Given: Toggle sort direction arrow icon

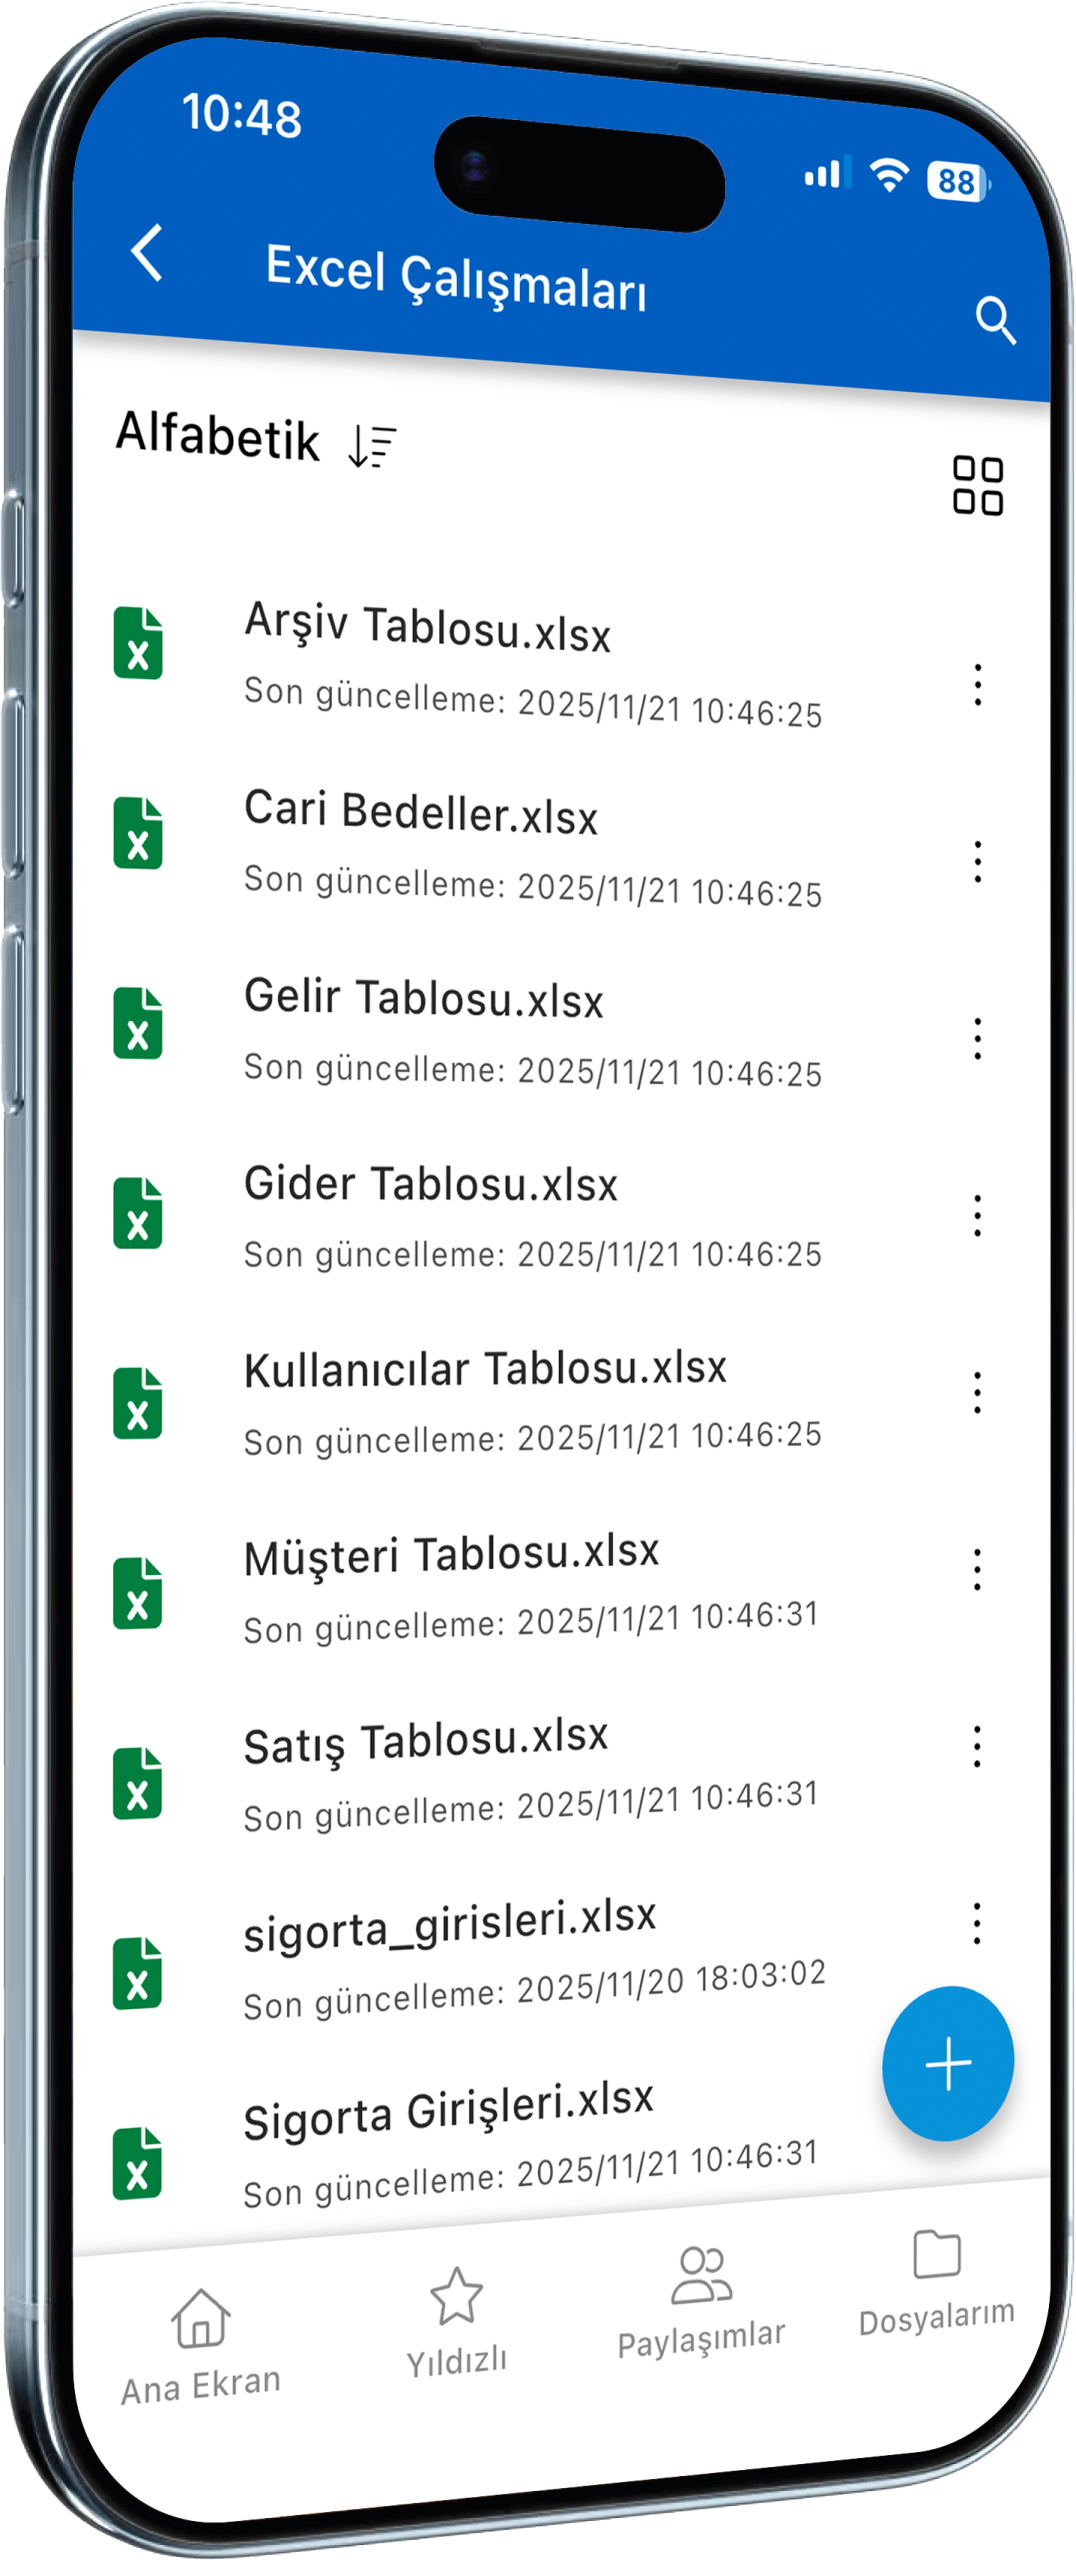Looking at the screenshot, I should 372,445.
